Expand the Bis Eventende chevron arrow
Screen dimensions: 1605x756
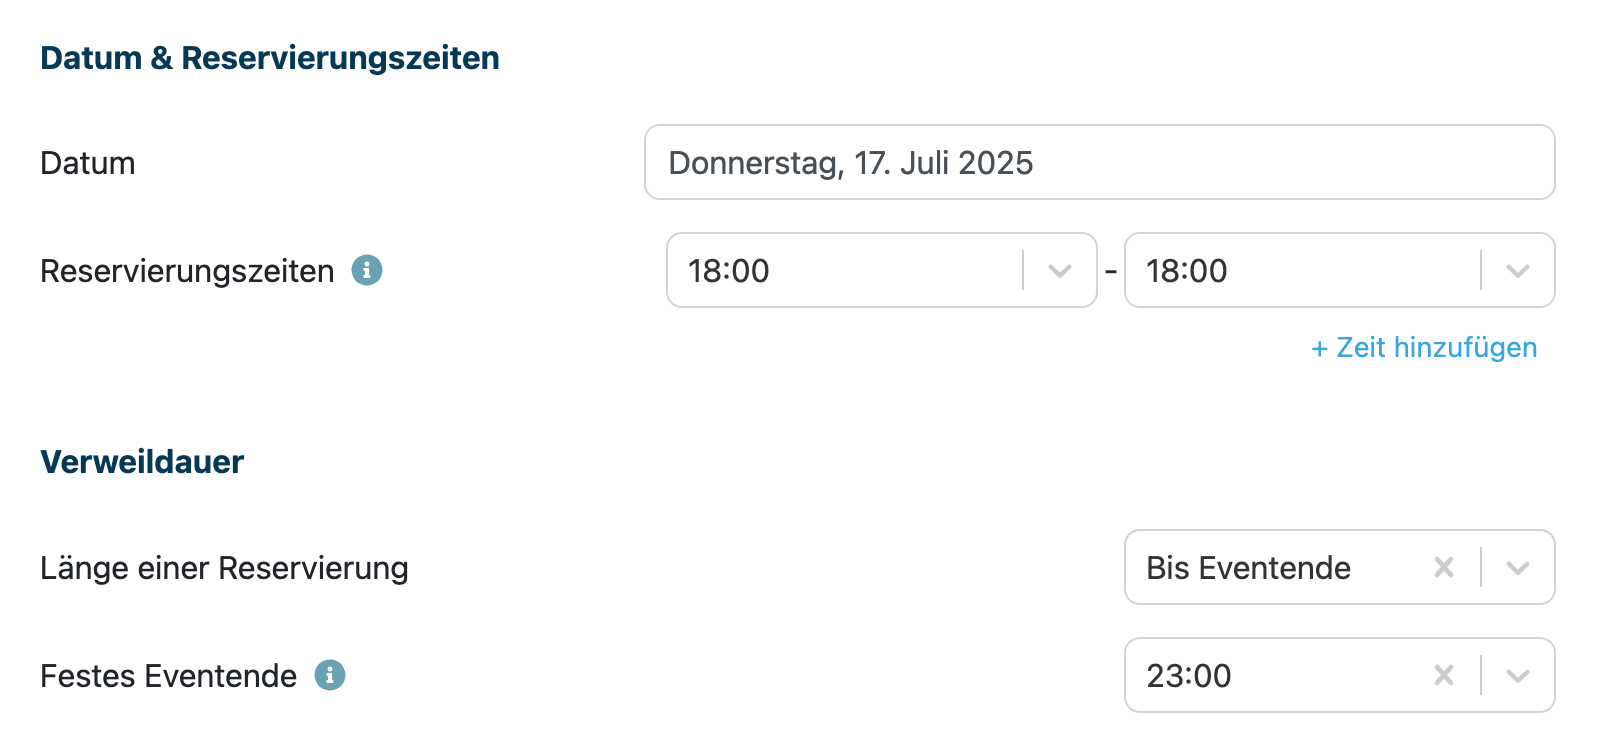tap(1518, 568)
